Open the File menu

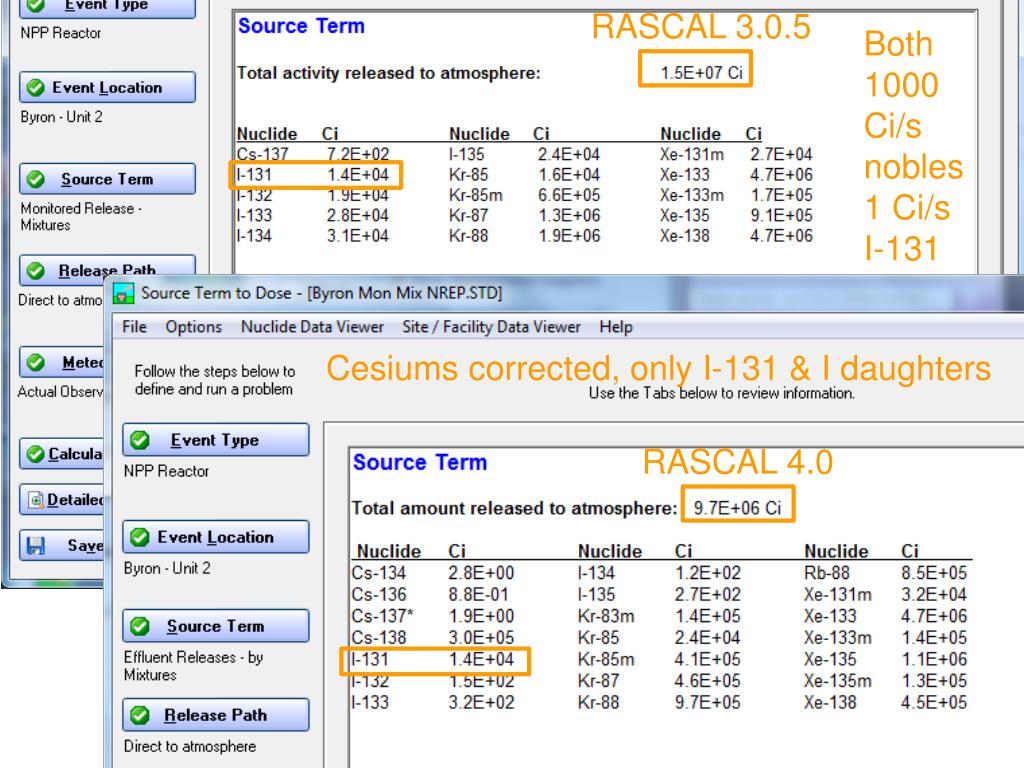(x=135, y=327)
